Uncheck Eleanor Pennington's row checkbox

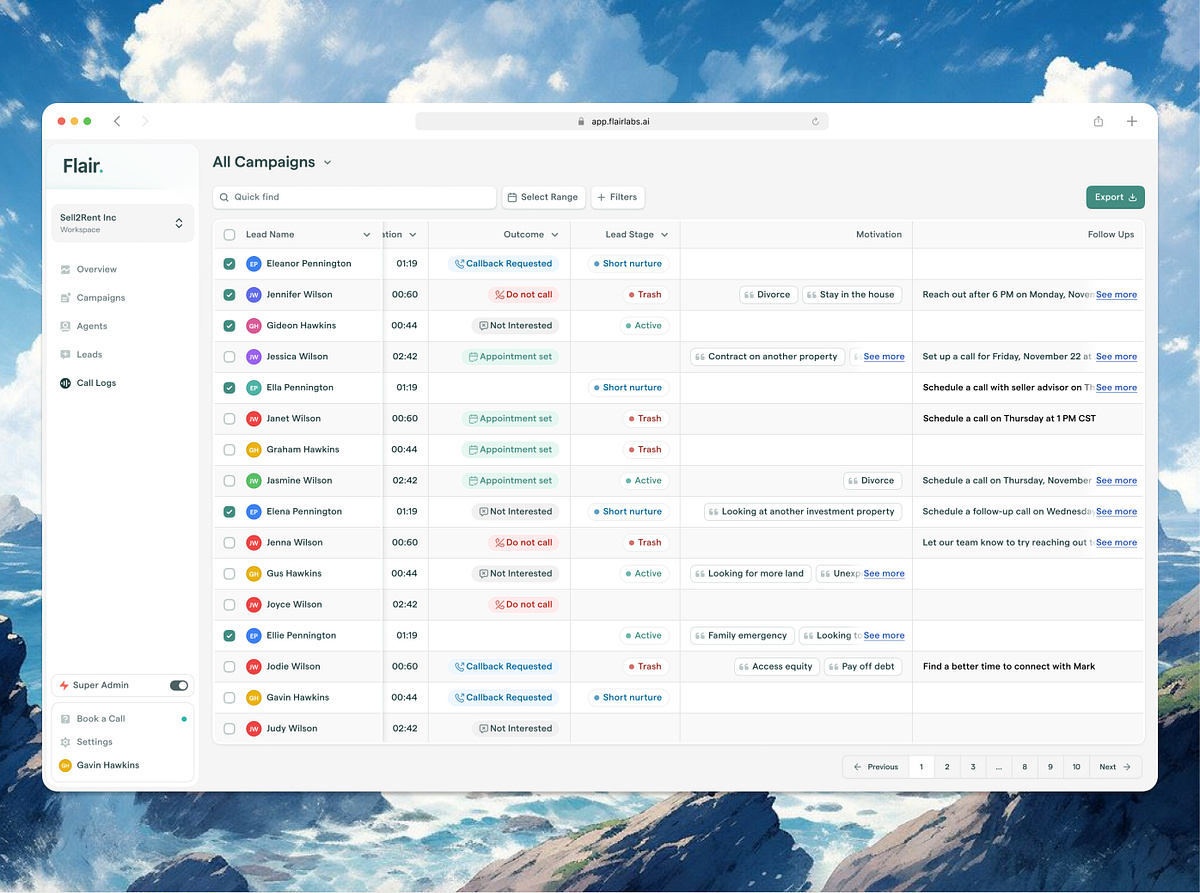pos(229,264)
